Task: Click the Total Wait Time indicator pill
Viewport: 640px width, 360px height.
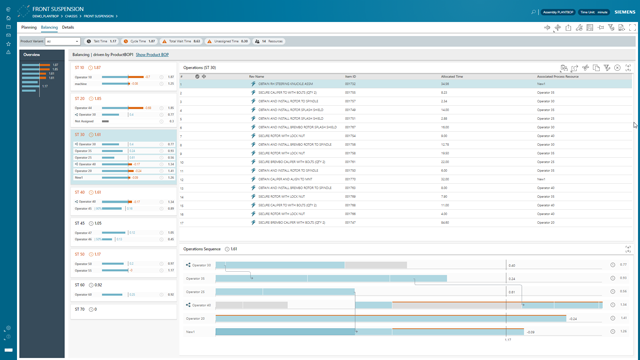Action: pos(181,41)
